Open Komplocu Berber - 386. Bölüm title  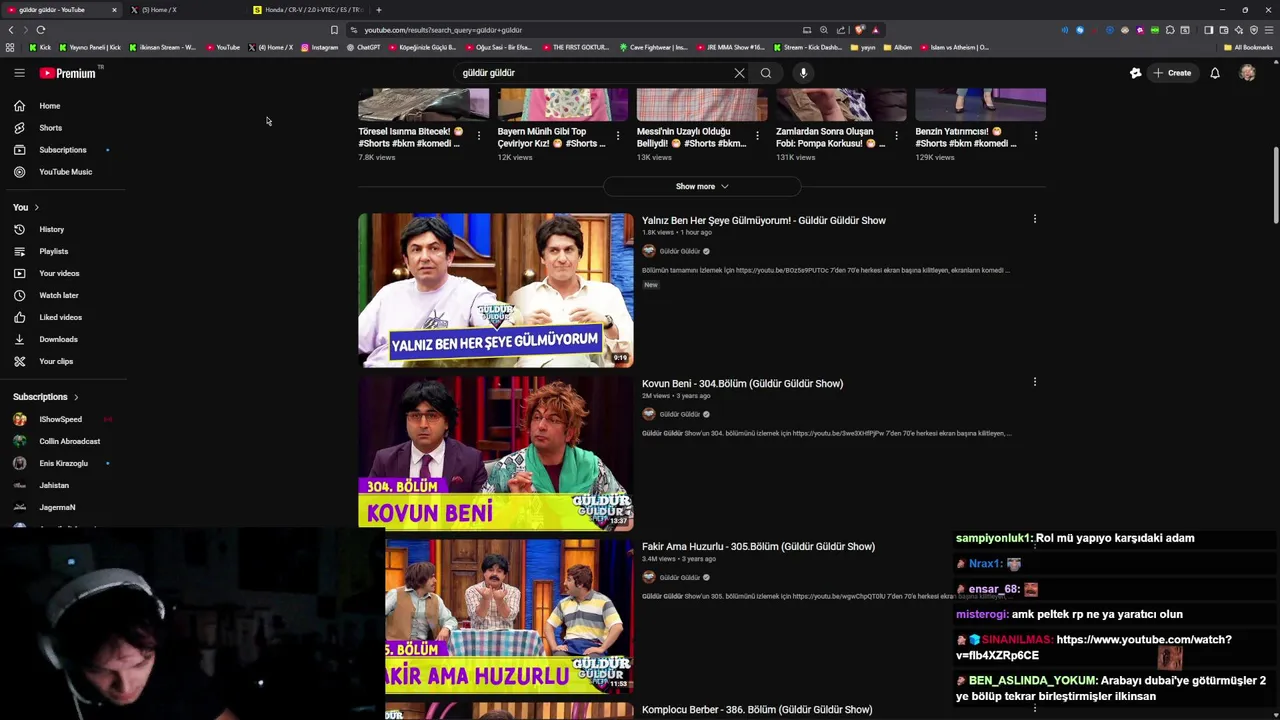[757, 710]
